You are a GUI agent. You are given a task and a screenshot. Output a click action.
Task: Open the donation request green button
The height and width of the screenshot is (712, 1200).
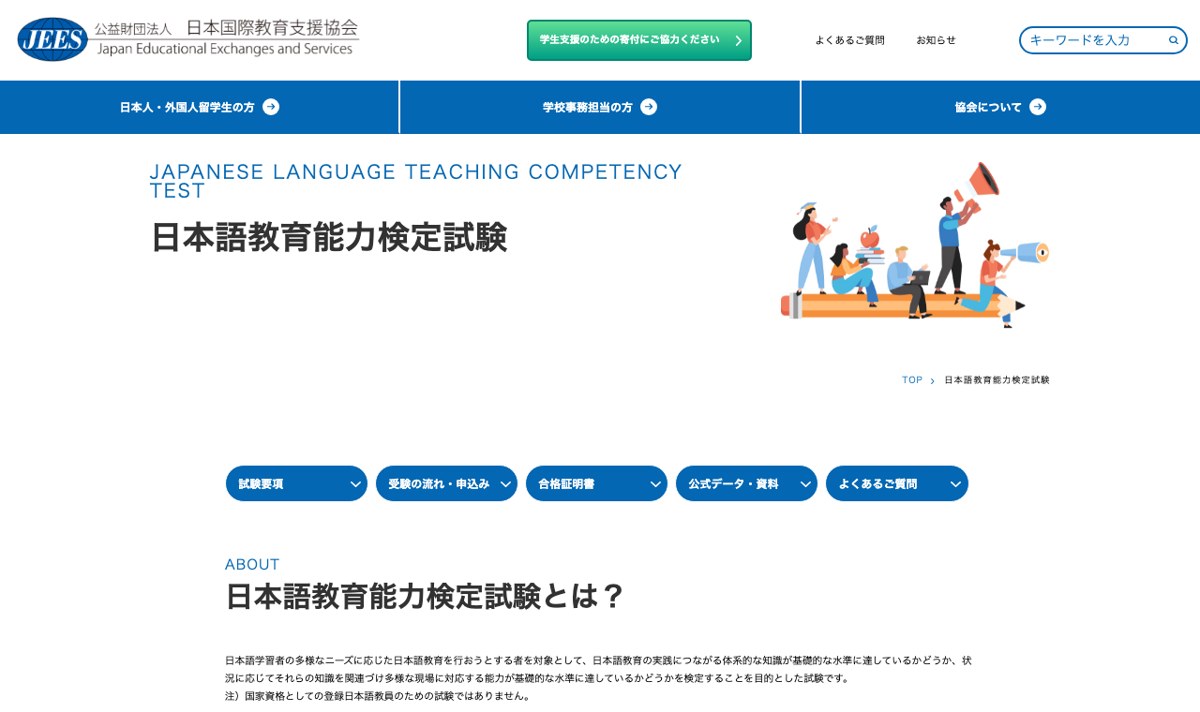tap(639, 40)
